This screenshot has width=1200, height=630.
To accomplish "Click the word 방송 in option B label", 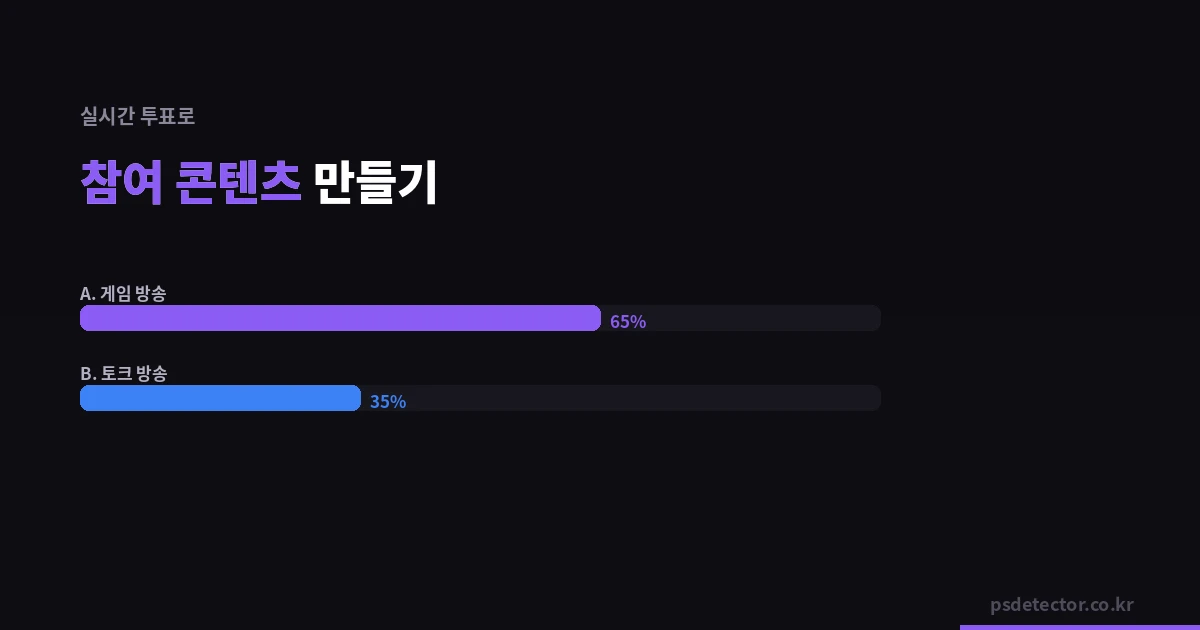I will click(151, 374).
